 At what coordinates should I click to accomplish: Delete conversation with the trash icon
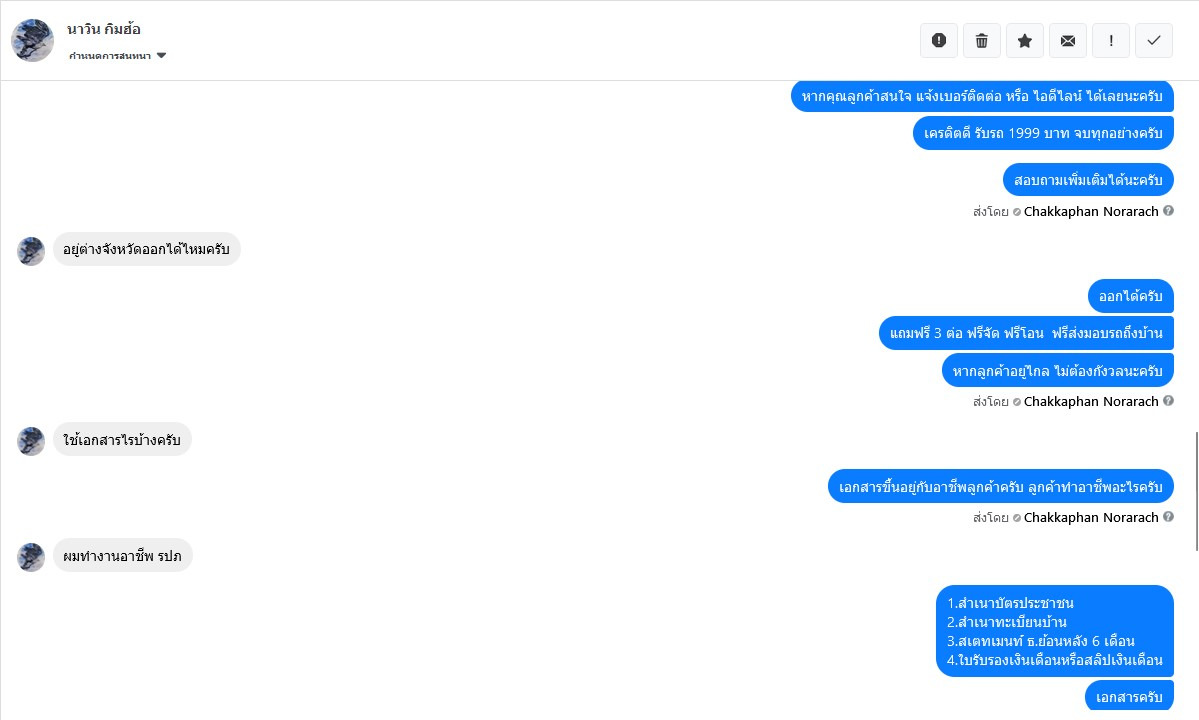(982, 41)
